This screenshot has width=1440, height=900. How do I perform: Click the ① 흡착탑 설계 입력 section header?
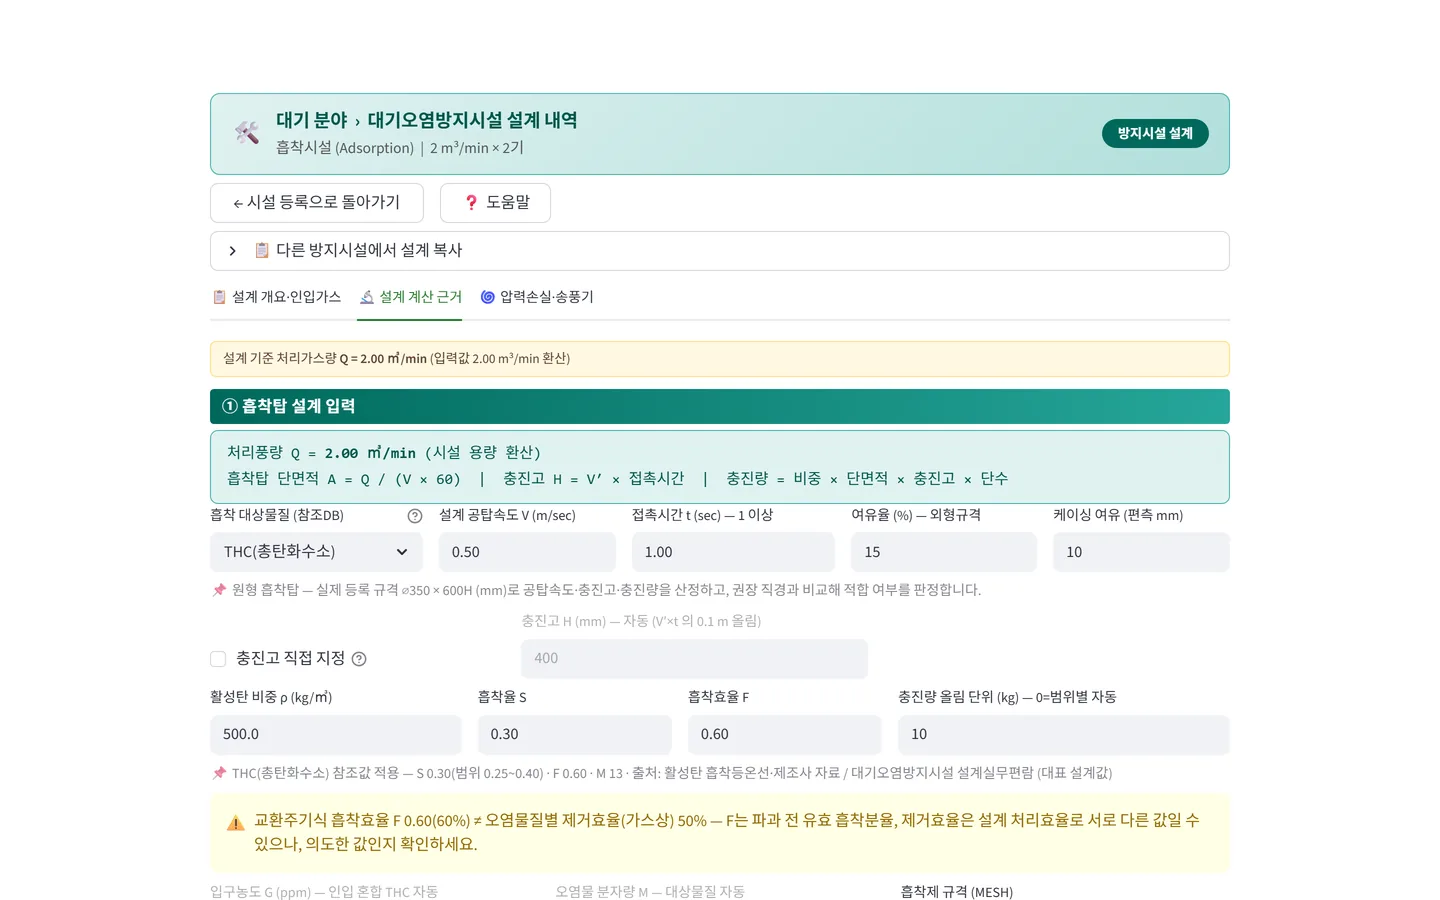coord(720,407)
